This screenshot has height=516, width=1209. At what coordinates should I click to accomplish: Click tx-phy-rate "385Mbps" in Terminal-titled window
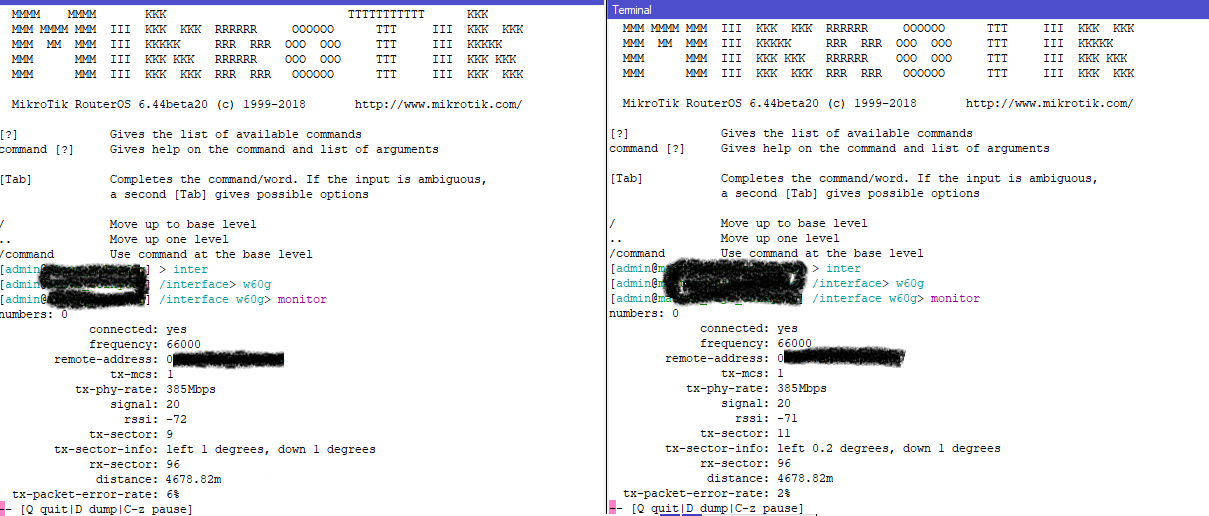[801, 388]
